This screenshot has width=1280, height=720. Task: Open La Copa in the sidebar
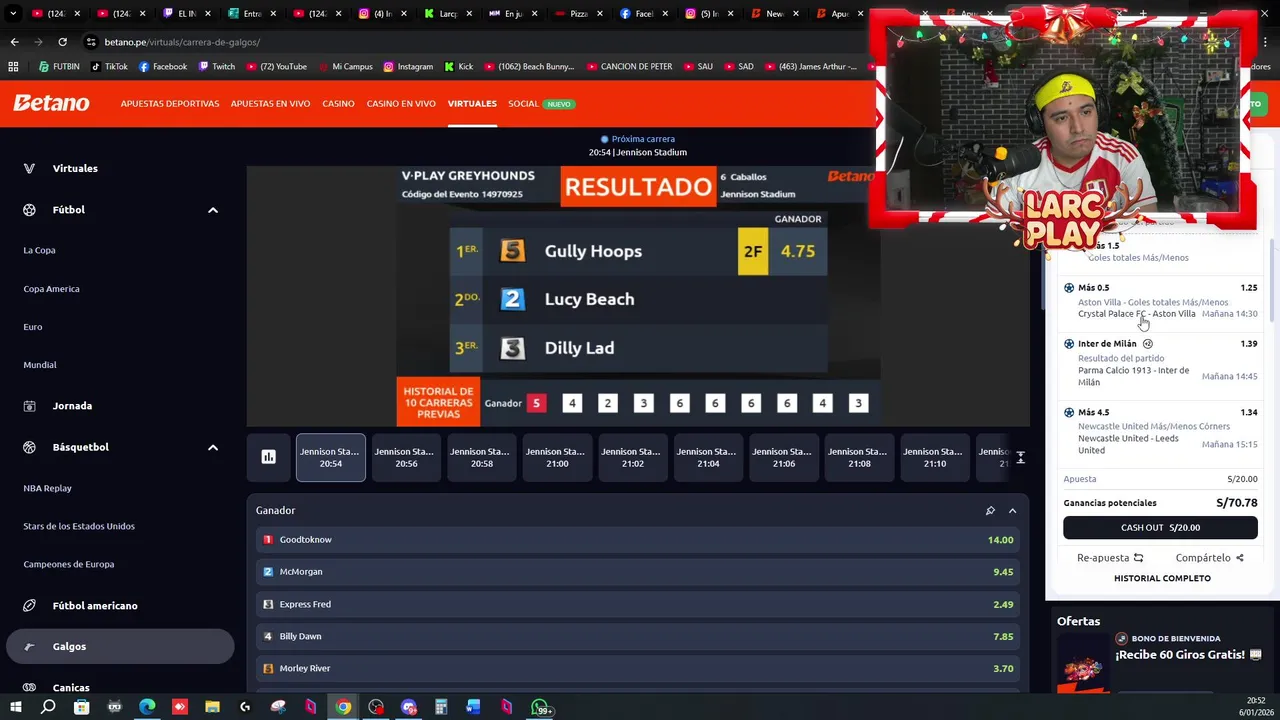[x=39, y=250]
